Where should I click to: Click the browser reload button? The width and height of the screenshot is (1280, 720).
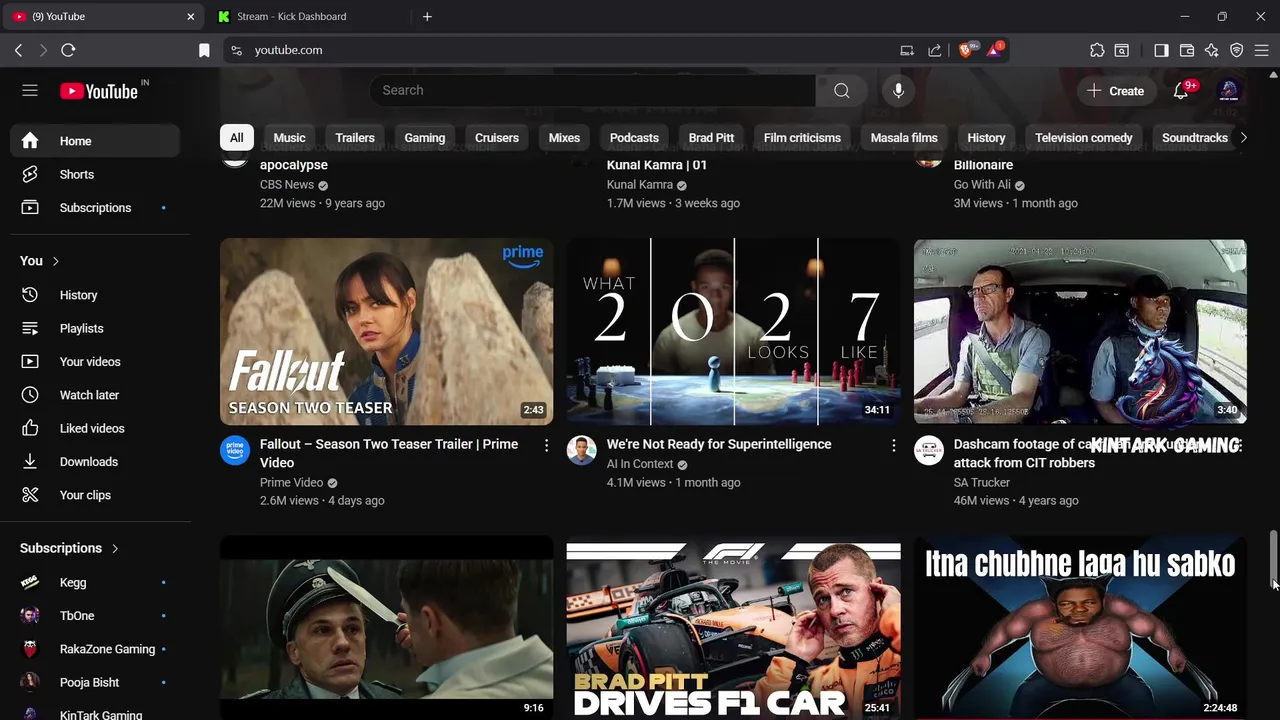[68, 50]
